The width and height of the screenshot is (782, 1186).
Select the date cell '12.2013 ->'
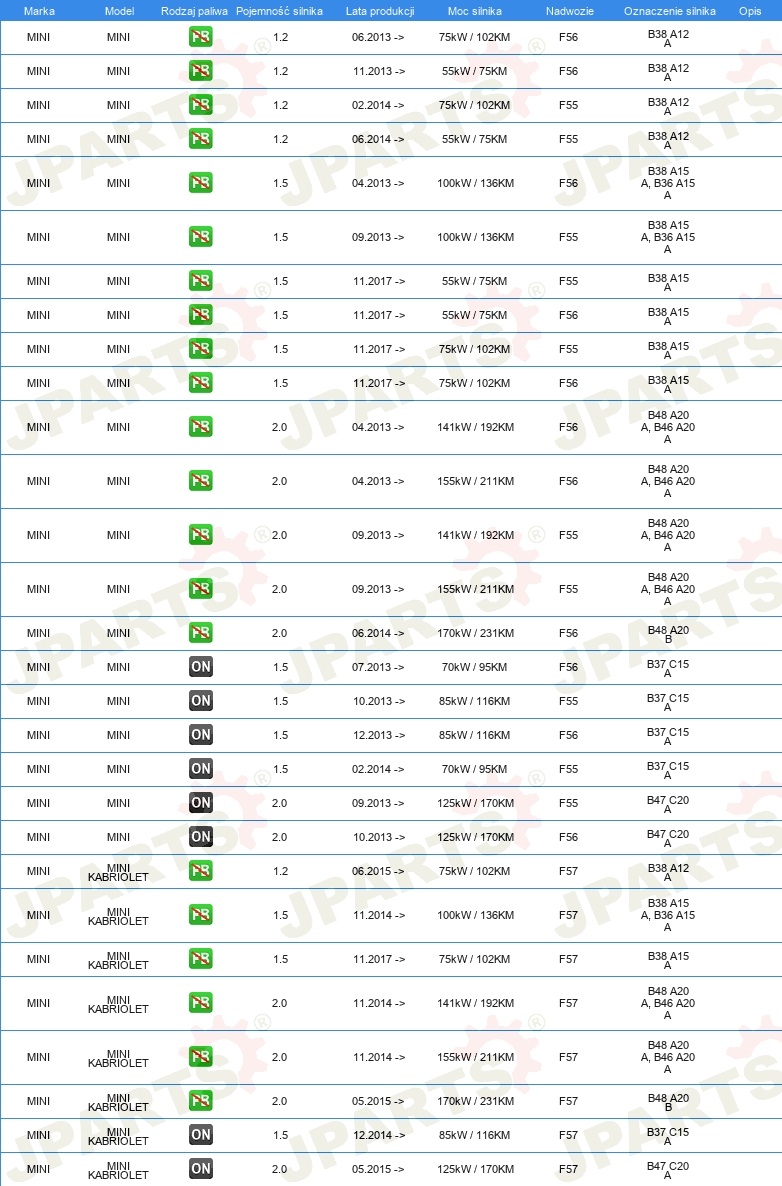coord(379,735)
